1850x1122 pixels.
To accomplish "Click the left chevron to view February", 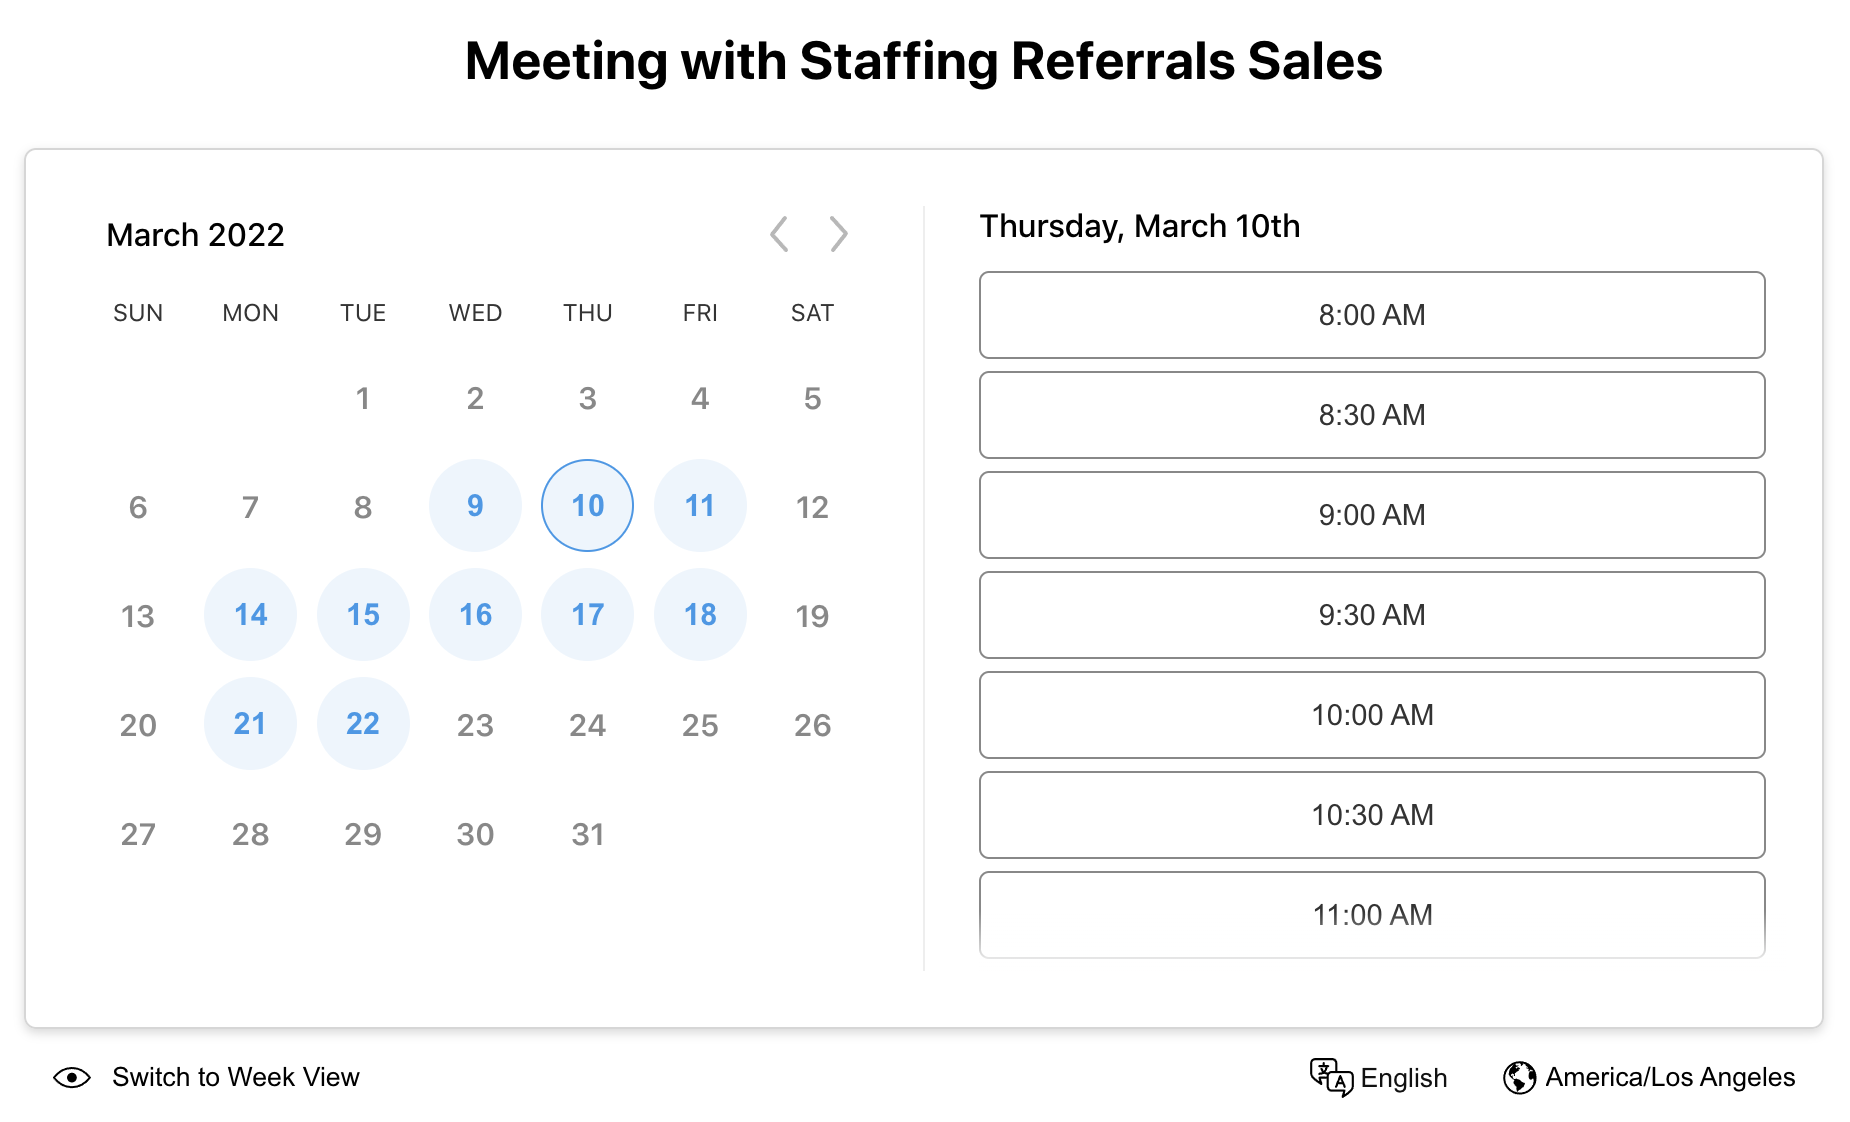I will [779, 234].
